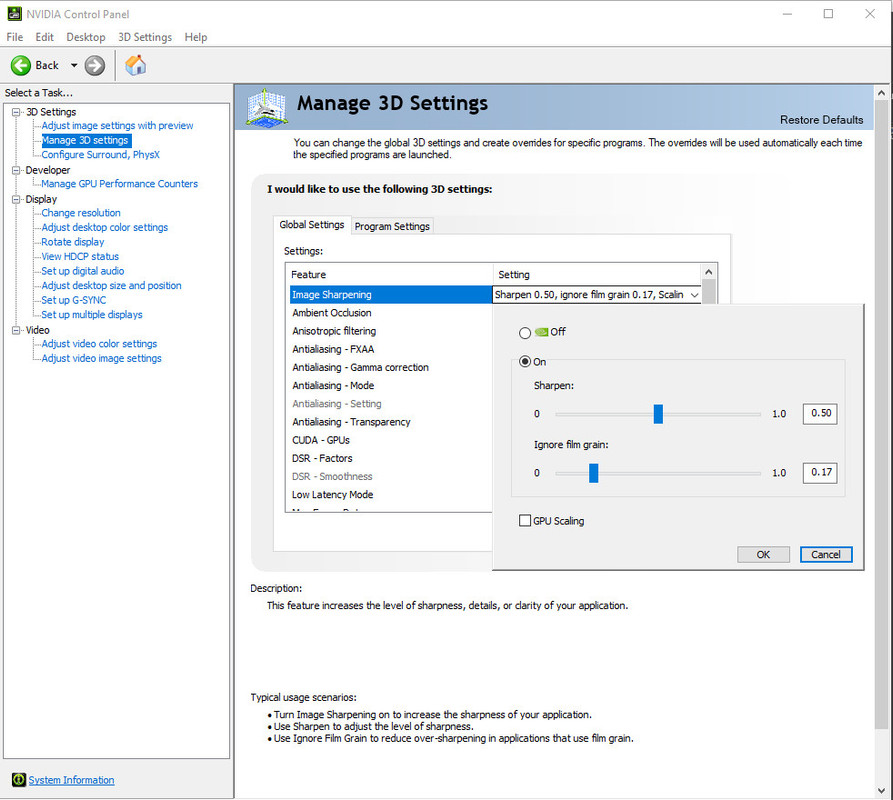Image resolution: width=893 pixels, height=800 pixels.
Task: Click the Sharpen value field 0.50
Action: pos(820,413)
